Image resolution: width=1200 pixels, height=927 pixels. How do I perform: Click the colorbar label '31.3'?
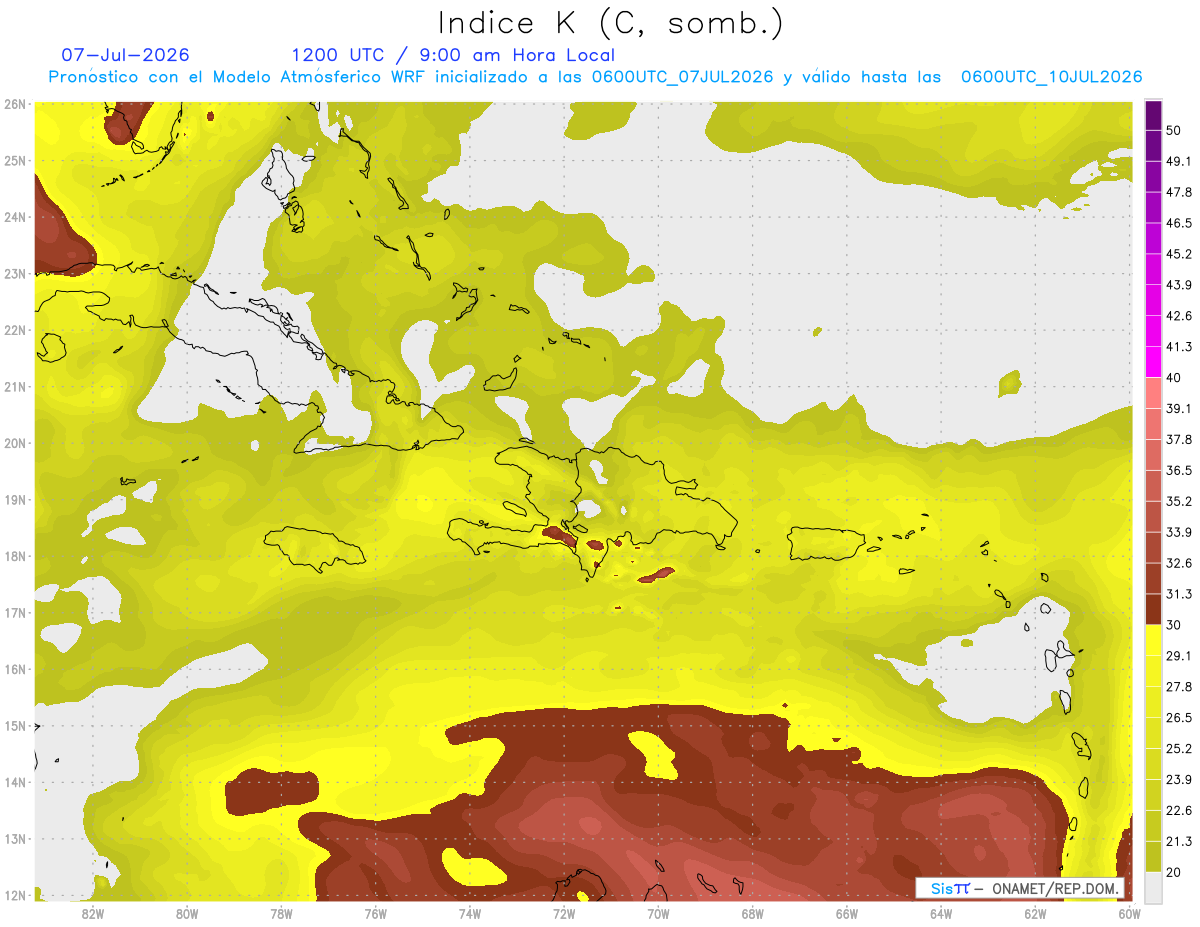coord(1179,594)
